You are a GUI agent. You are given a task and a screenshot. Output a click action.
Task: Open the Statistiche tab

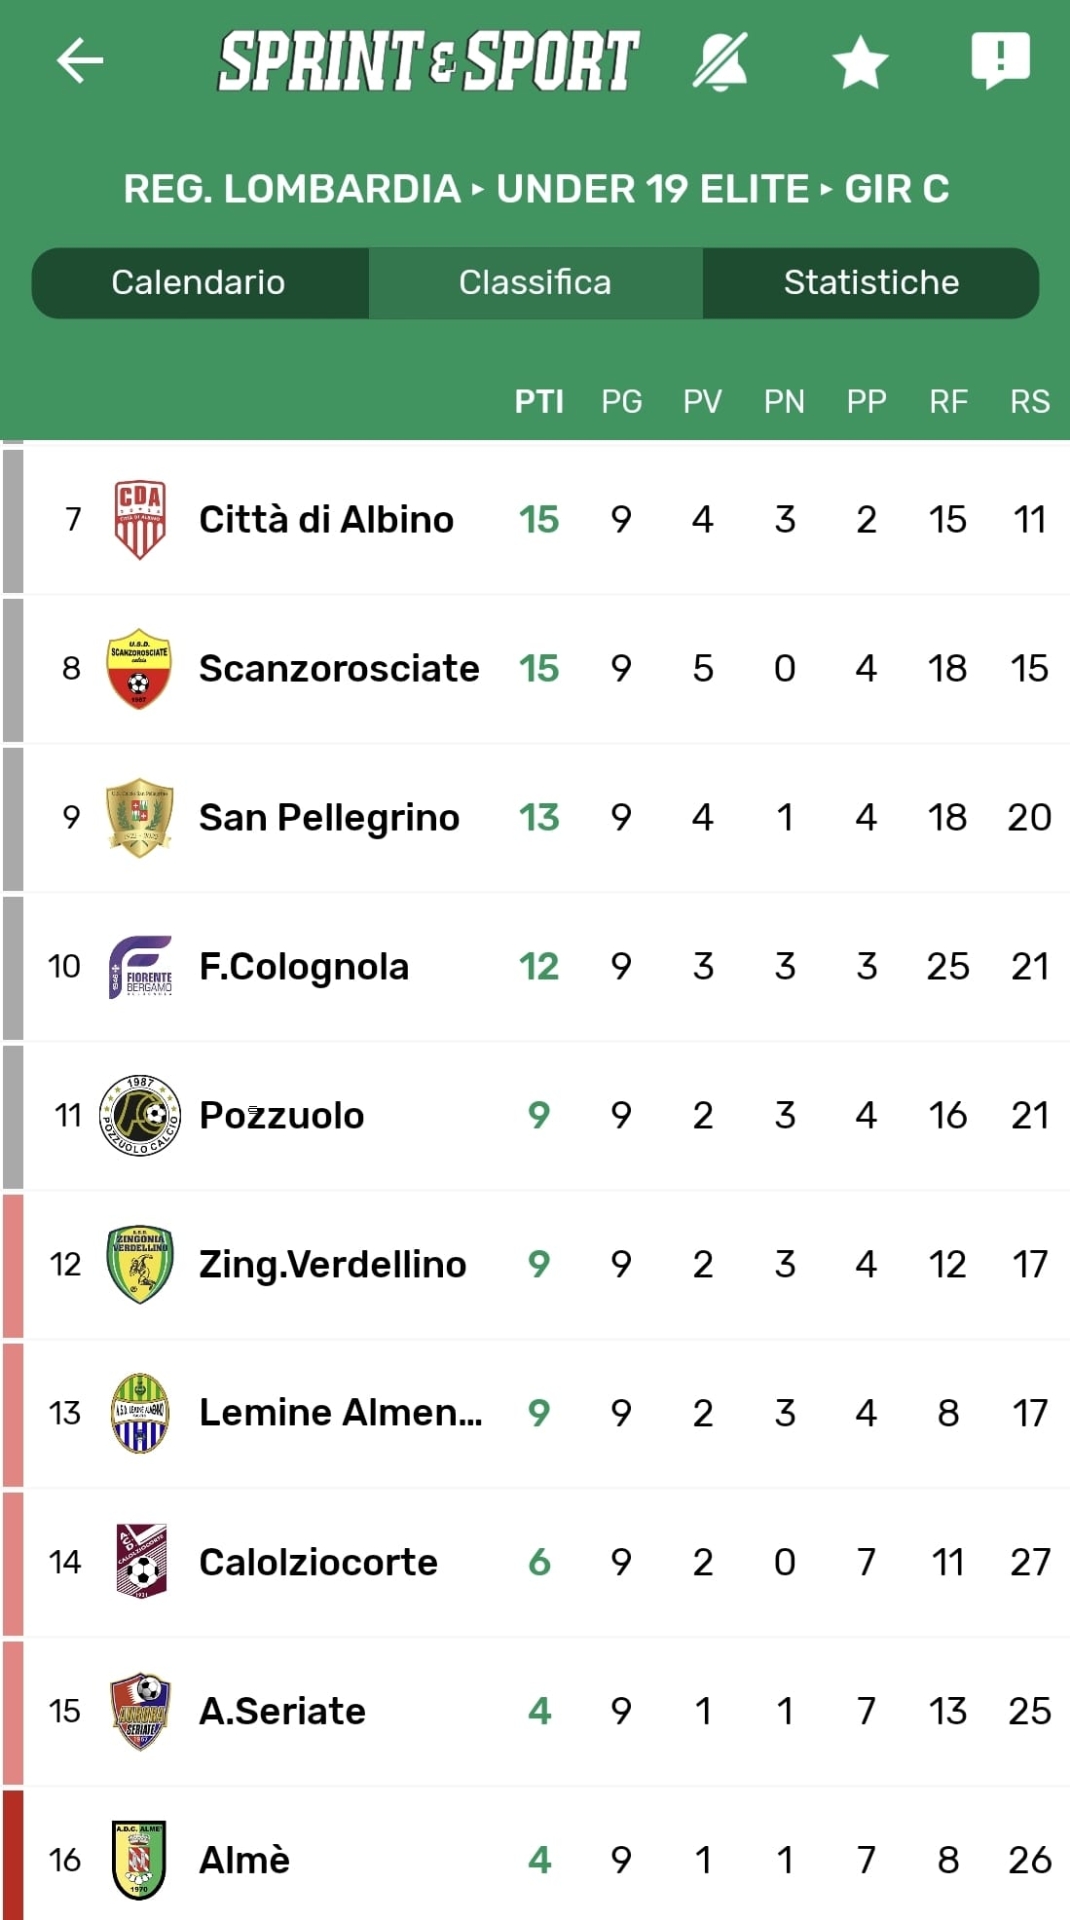[x=871, y=283]
